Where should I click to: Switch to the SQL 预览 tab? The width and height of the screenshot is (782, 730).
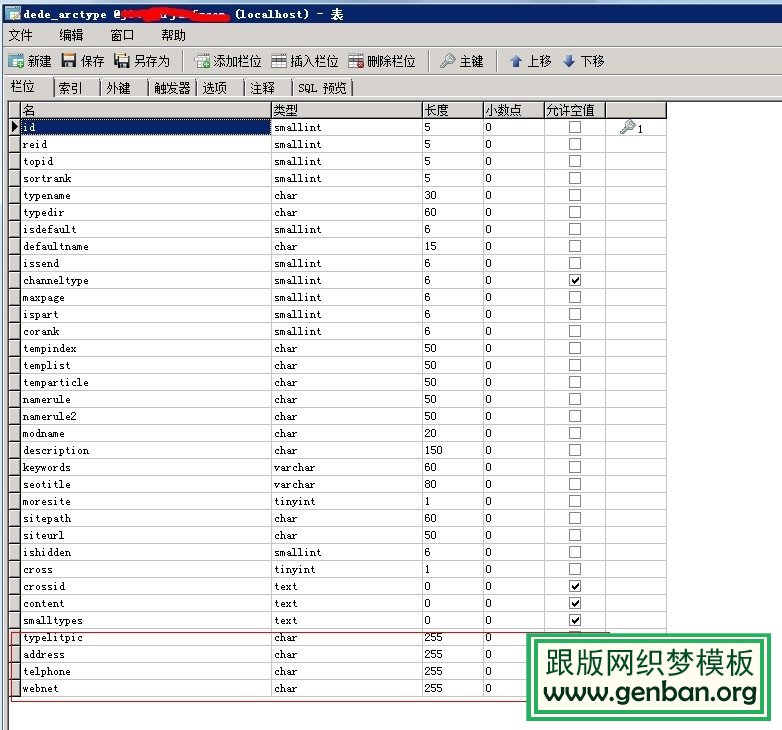pos(322,88)
